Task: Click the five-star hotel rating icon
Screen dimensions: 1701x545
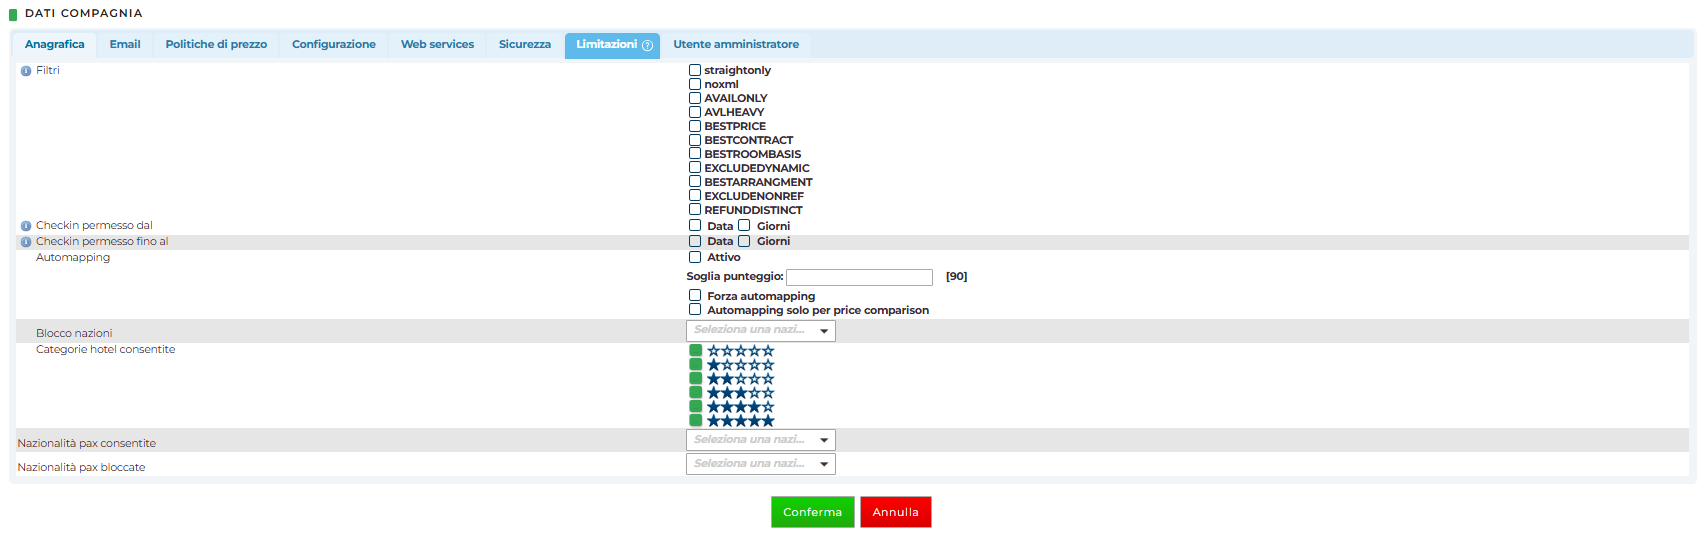Action: click(740, 421)
